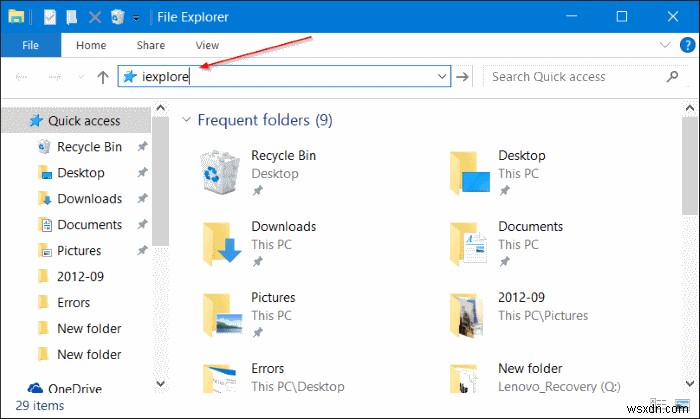
Task: Select the New folder on Lenovo_Recovery icon
Action: [x=464, y=378]
